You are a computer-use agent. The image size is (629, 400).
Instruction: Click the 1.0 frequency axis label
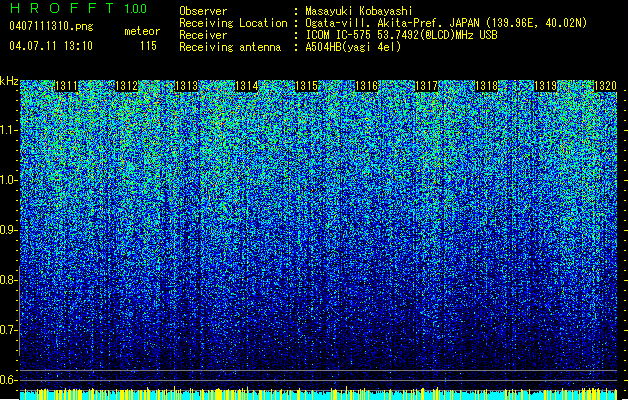pos(9,180)
